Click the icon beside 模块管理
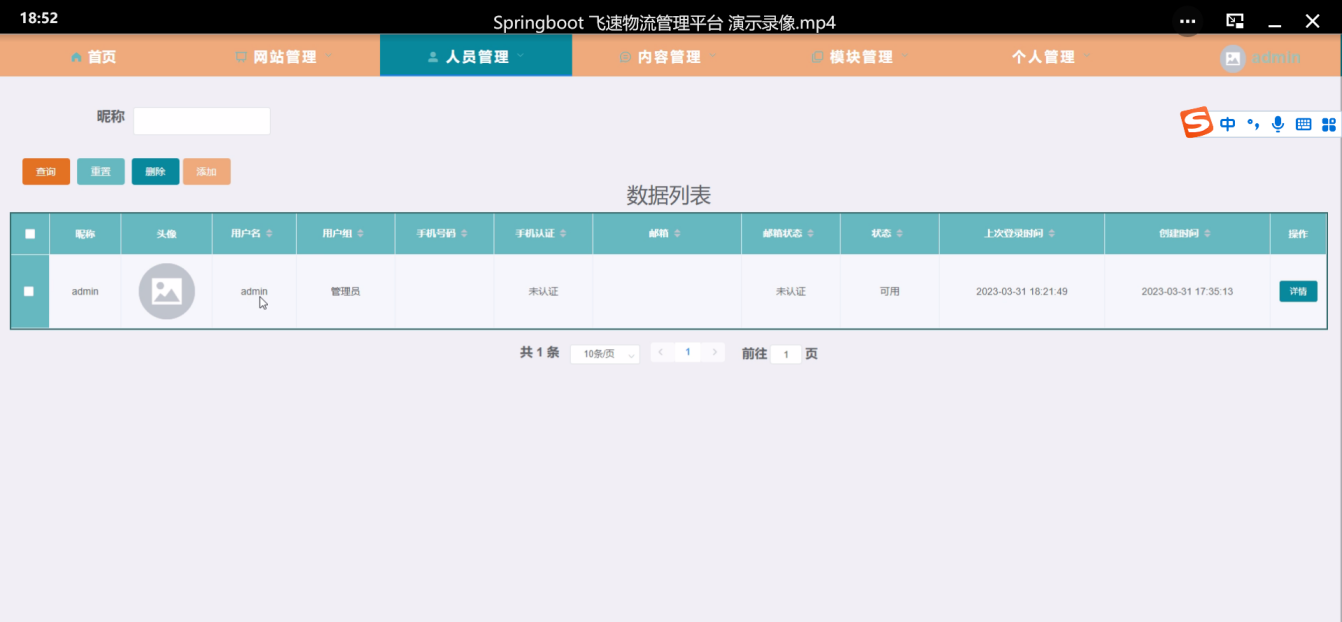Screen dimensions: 1342x622 pyautogui.click(x=817, y=58)
